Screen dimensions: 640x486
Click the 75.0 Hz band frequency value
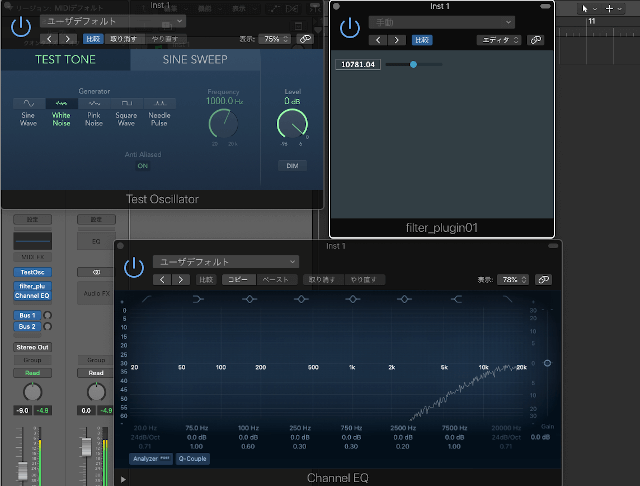[197, 428]
